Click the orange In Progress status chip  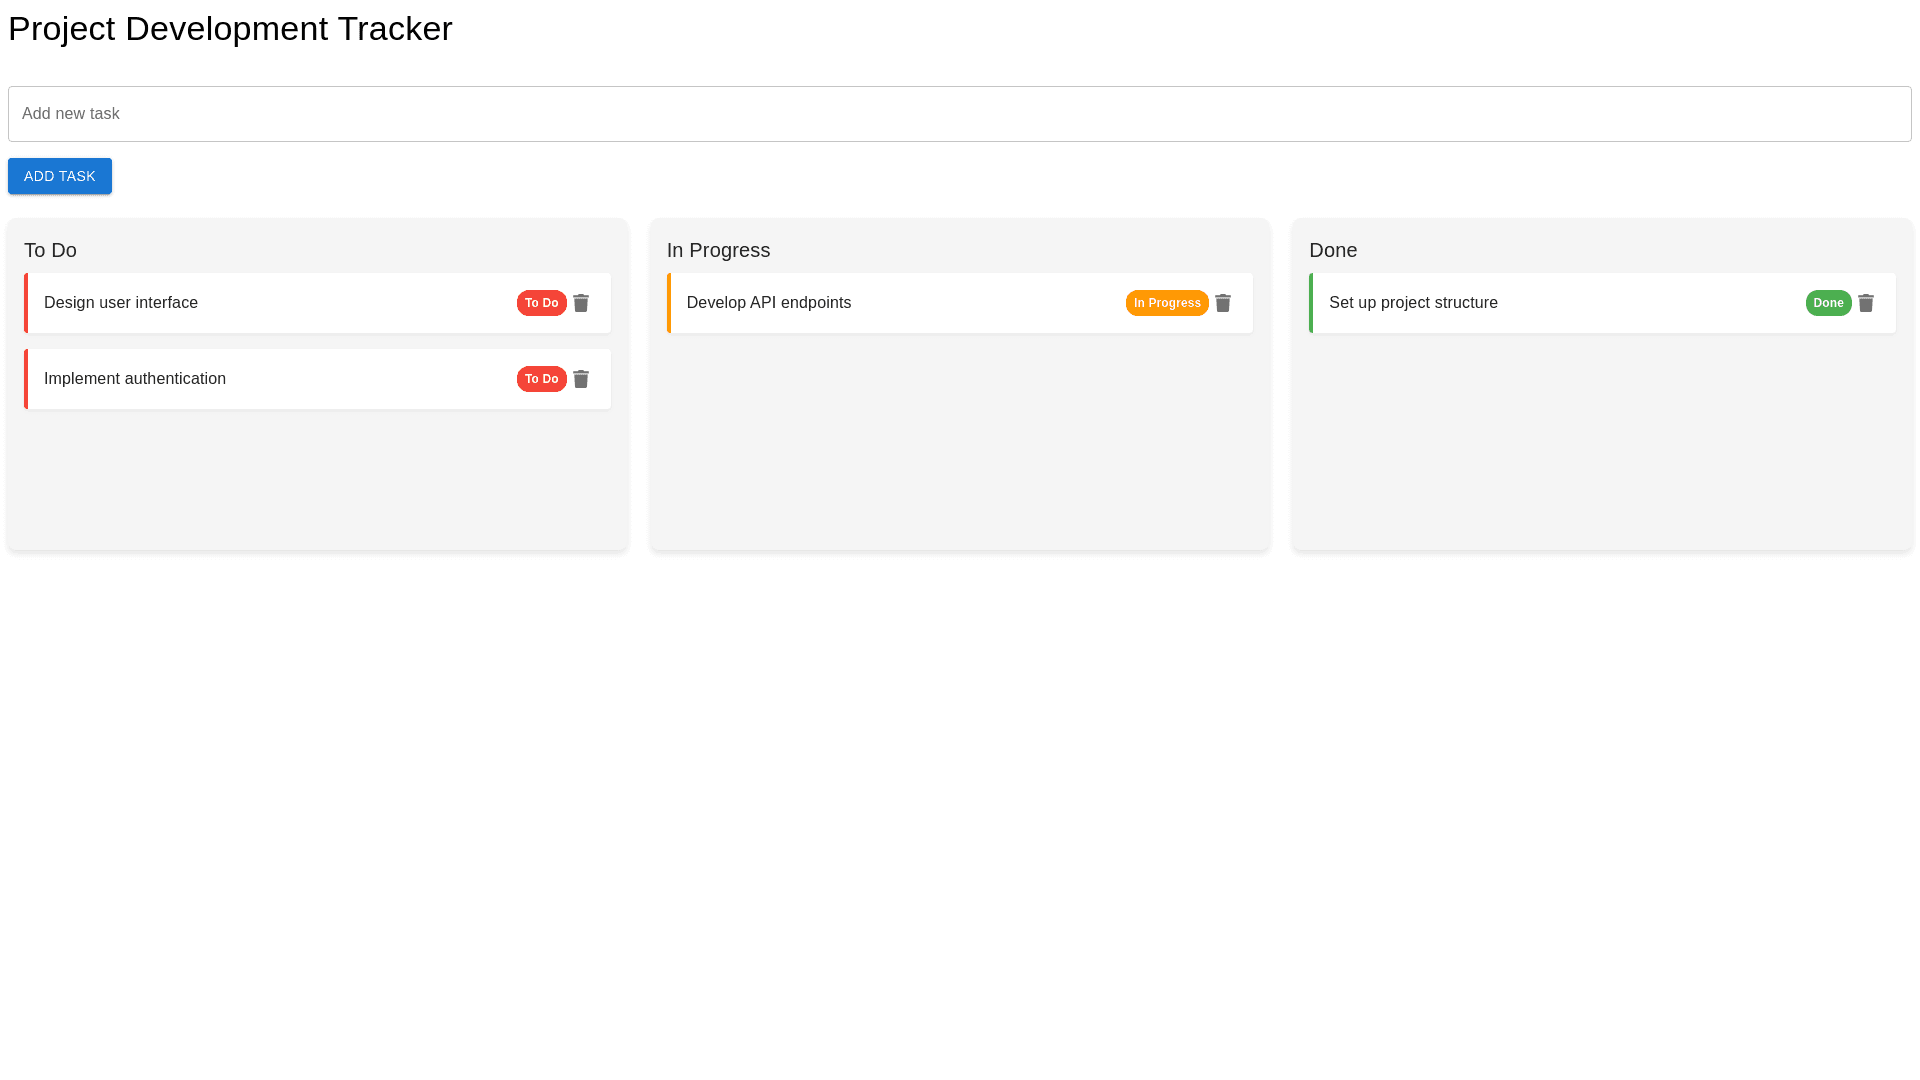pos(1167,303)
